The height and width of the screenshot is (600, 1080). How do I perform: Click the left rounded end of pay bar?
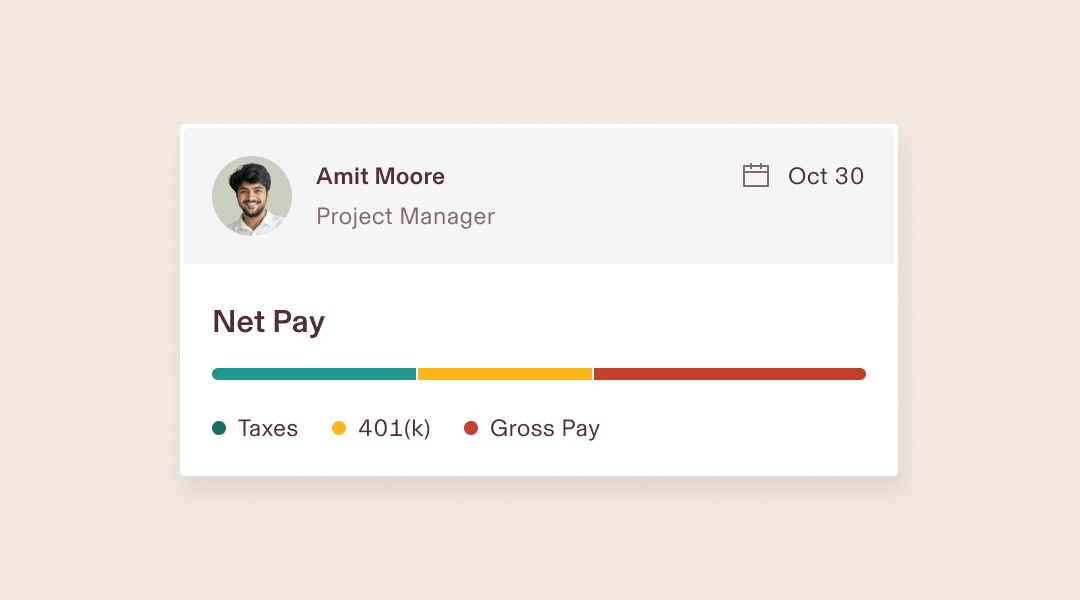click(216, 374)
